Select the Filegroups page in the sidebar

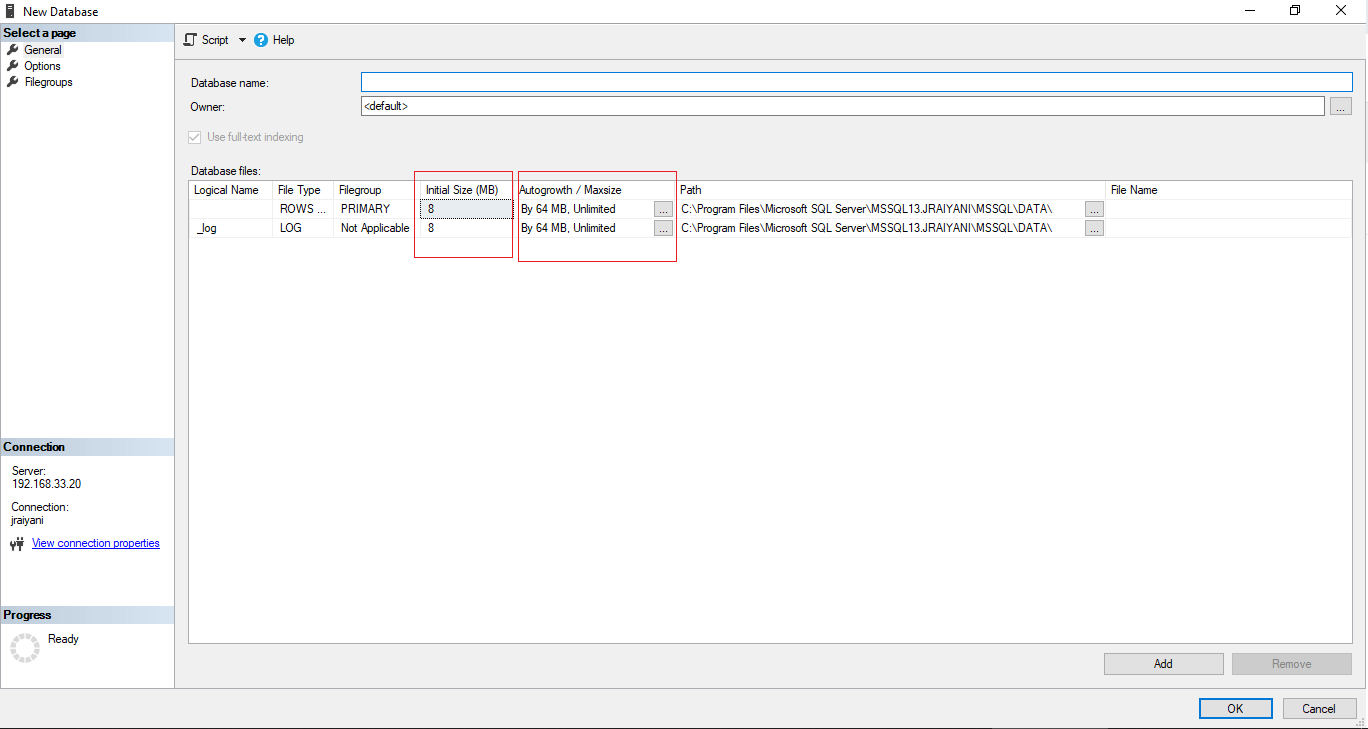pyautogui.click(x=46, y=81)
